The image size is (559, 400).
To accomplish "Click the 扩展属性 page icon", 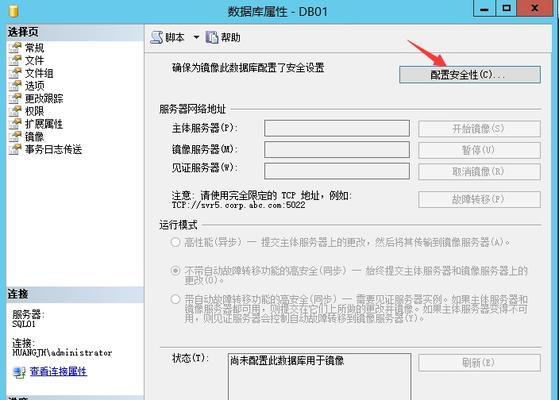I will click(x=15, y=124).
